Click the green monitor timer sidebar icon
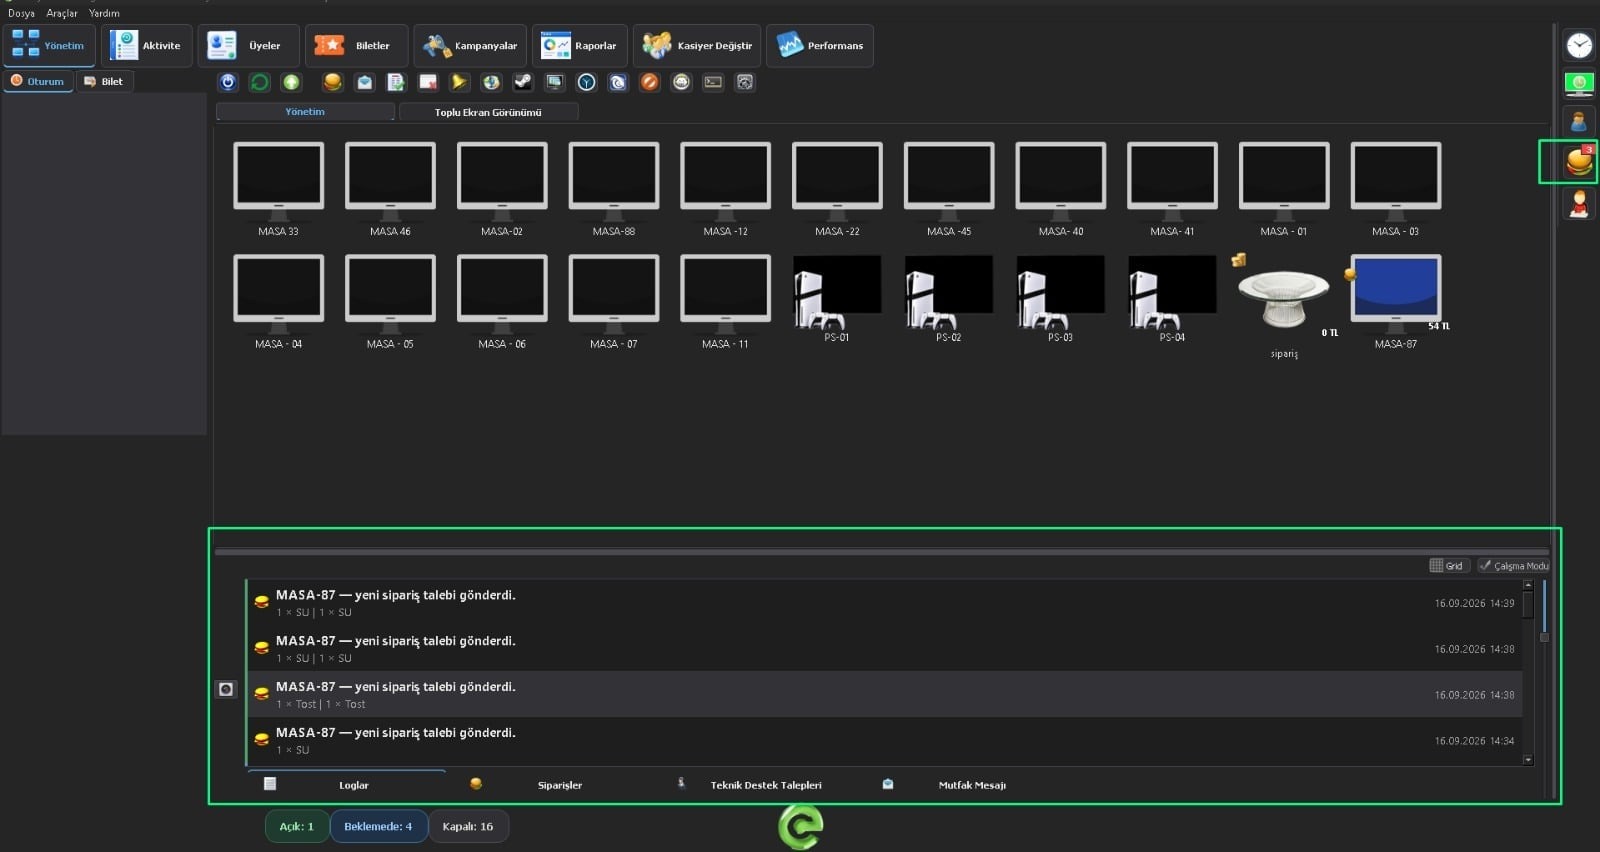The image size is (1600, 852). tap(1579, 84)
